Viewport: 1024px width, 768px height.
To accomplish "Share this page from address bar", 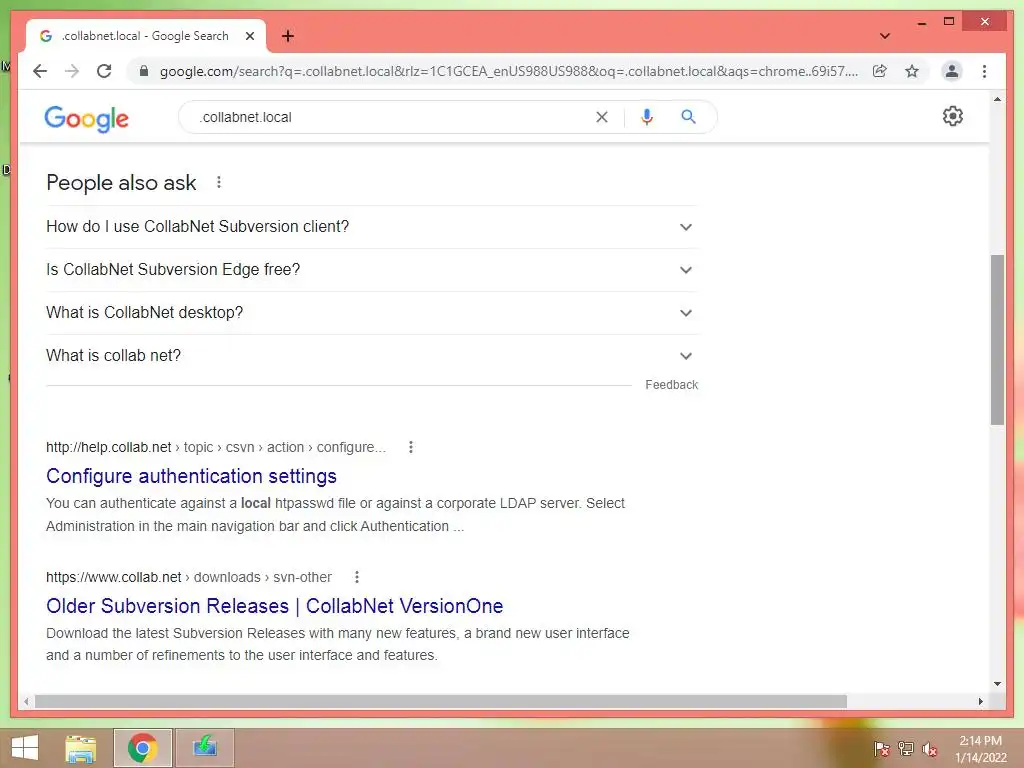I will [x=880, y=71].
